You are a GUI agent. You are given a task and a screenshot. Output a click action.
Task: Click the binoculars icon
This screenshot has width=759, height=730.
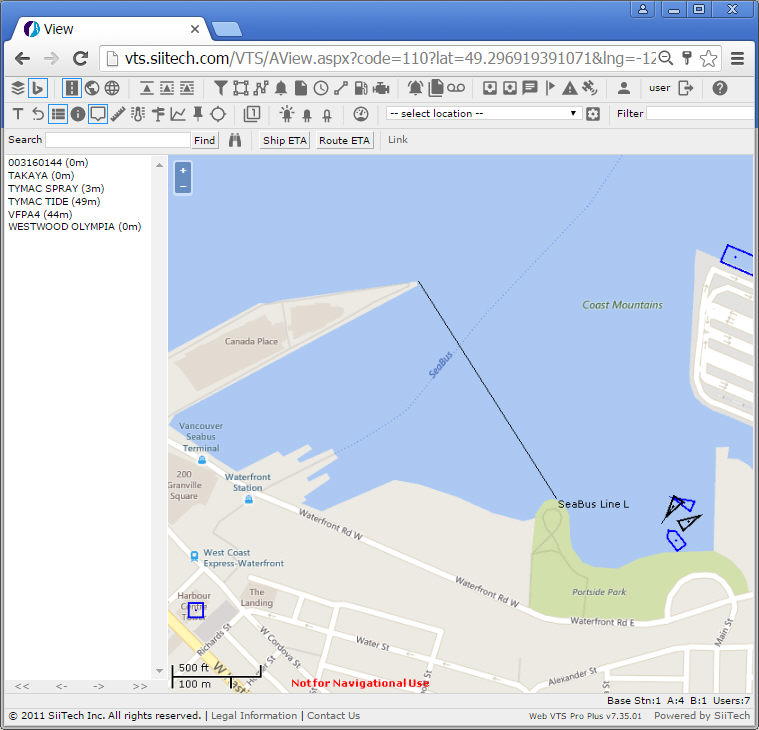[x=235, y=141]
